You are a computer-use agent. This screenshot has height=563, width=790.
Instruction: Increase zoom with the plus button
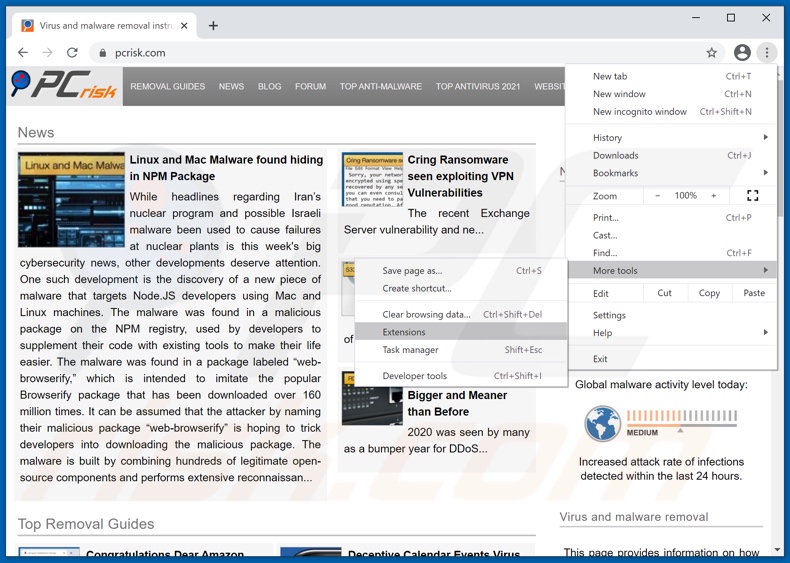click(x=714, y=196)
